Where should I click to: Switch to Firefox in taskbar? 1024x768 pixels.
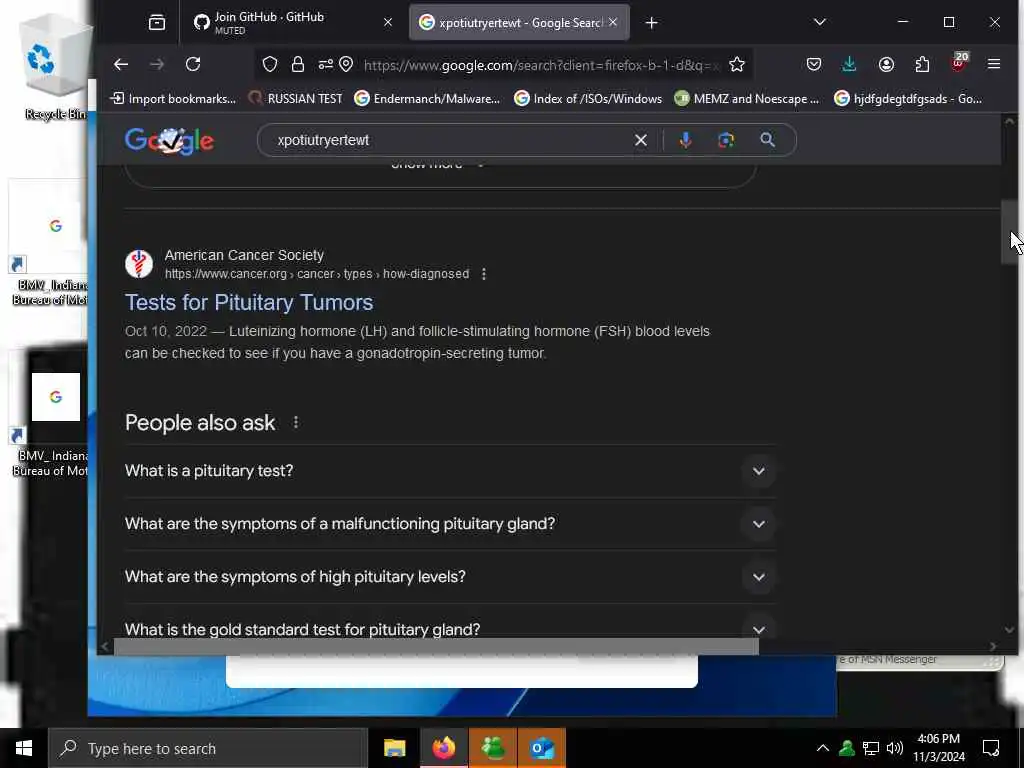(x=443, y=748)
